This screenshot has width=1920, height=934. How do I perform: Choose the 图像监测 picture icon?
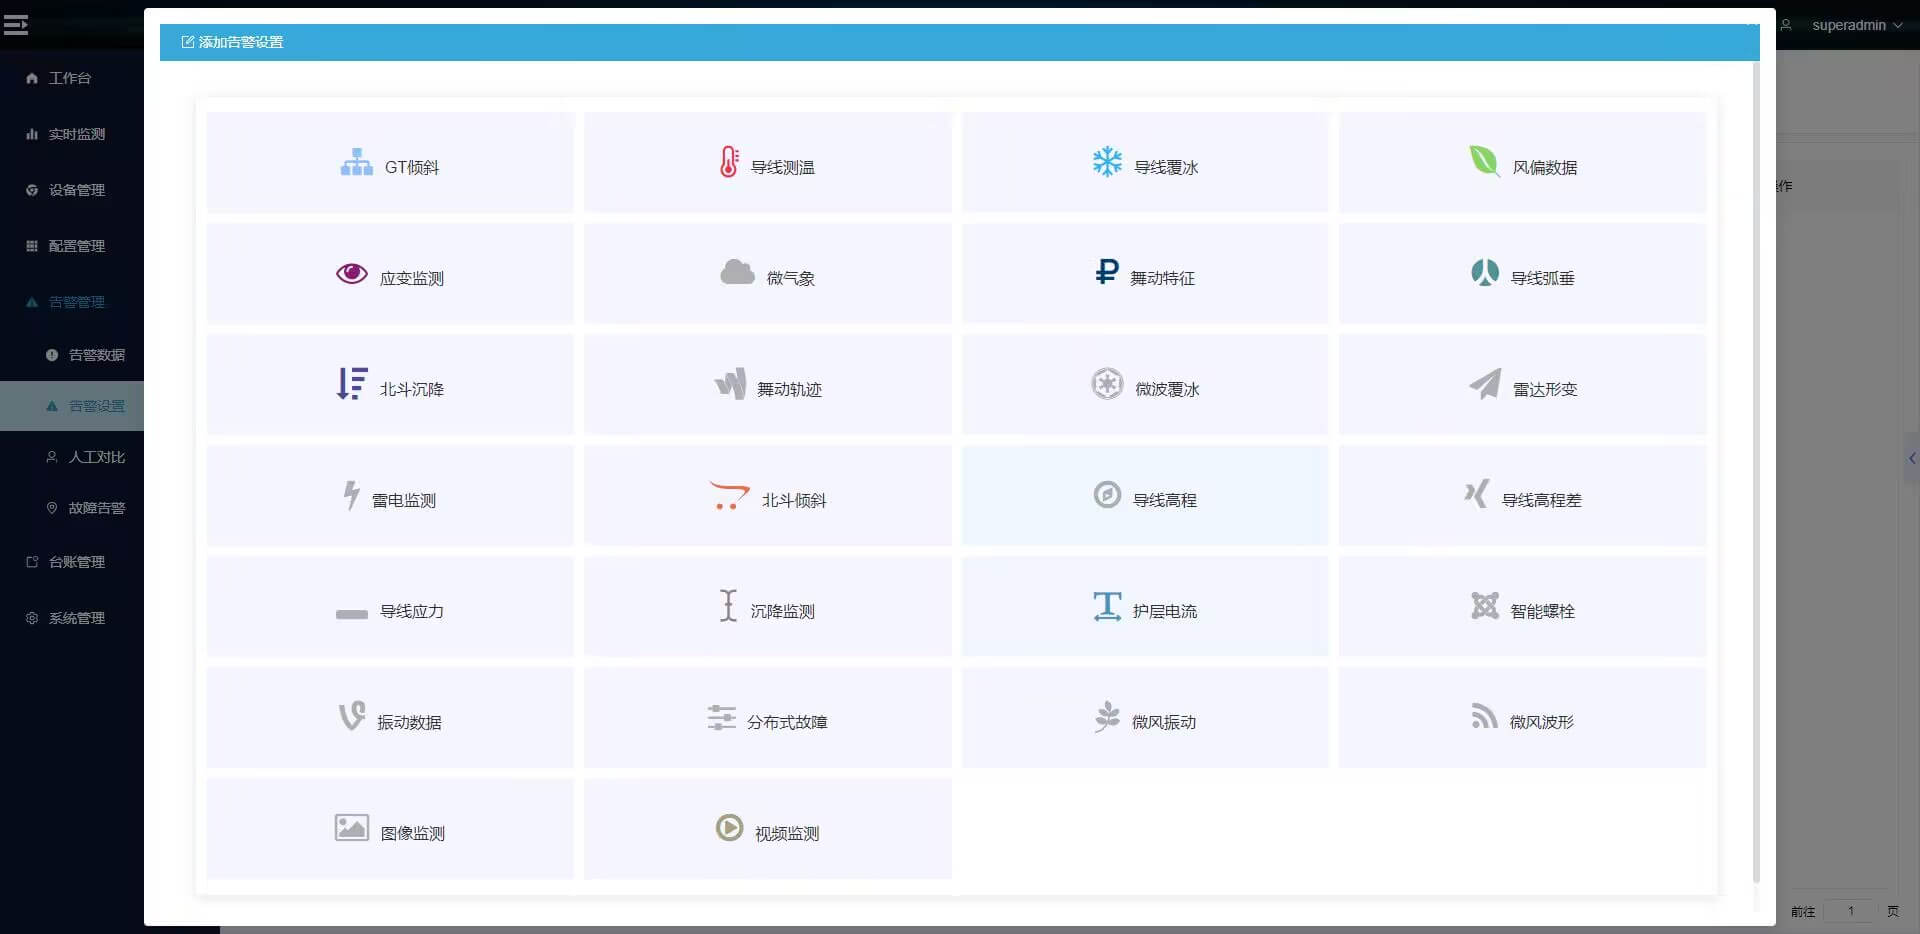(x=351, y=828)
